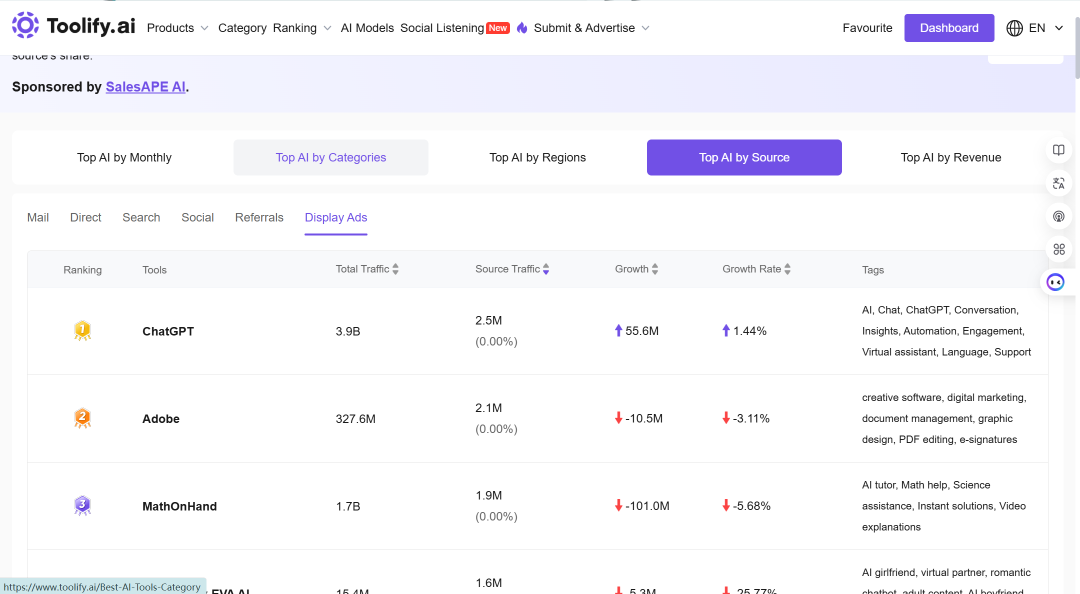The image size is (1080, 594).
Task: Click the Dashboard button
Action: point(949,28)
